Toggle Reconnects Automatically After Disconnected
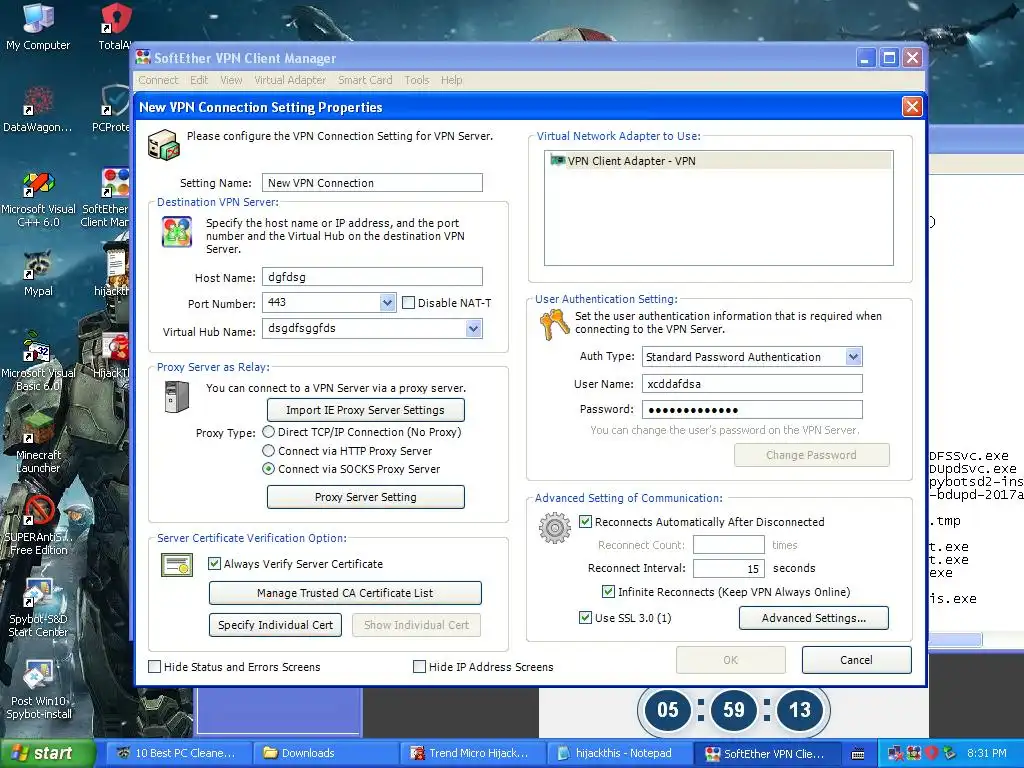 585,521
